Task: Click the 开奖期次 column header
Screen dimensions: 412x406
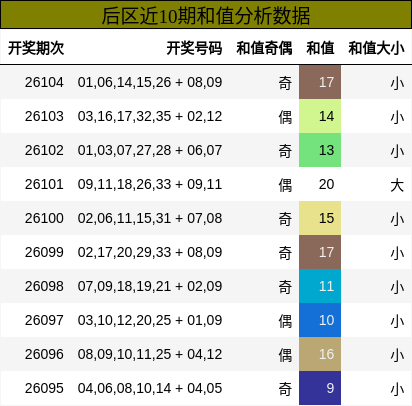Action: coord(36,48)
